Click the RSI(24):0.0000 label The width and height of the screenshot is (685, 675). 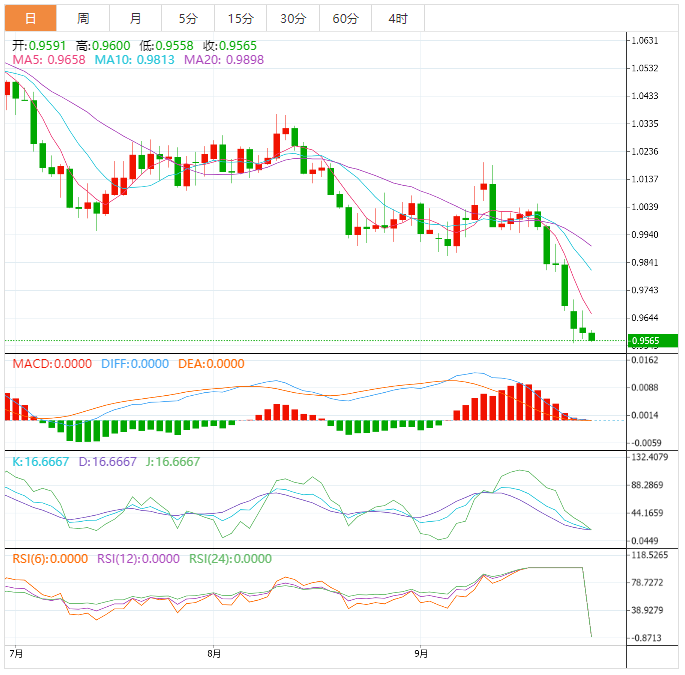230,558
